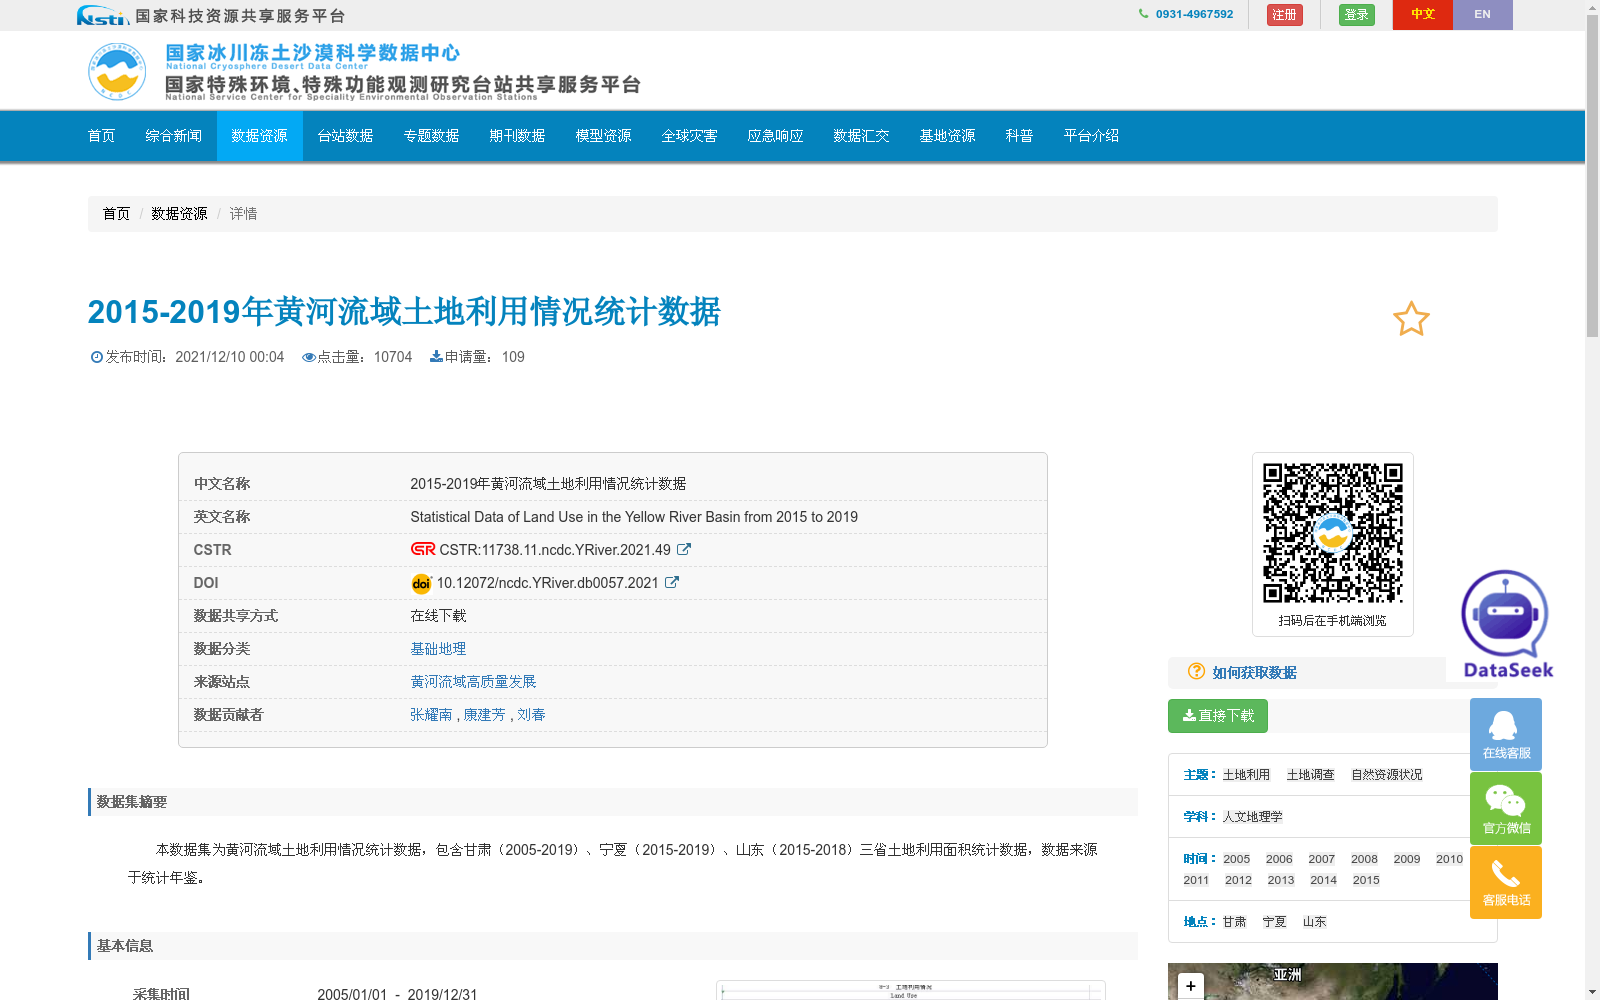Viewport: 1600px width, 1000px height.
Task: Select the 2015 time tag
Action: tap(1366, 880)
